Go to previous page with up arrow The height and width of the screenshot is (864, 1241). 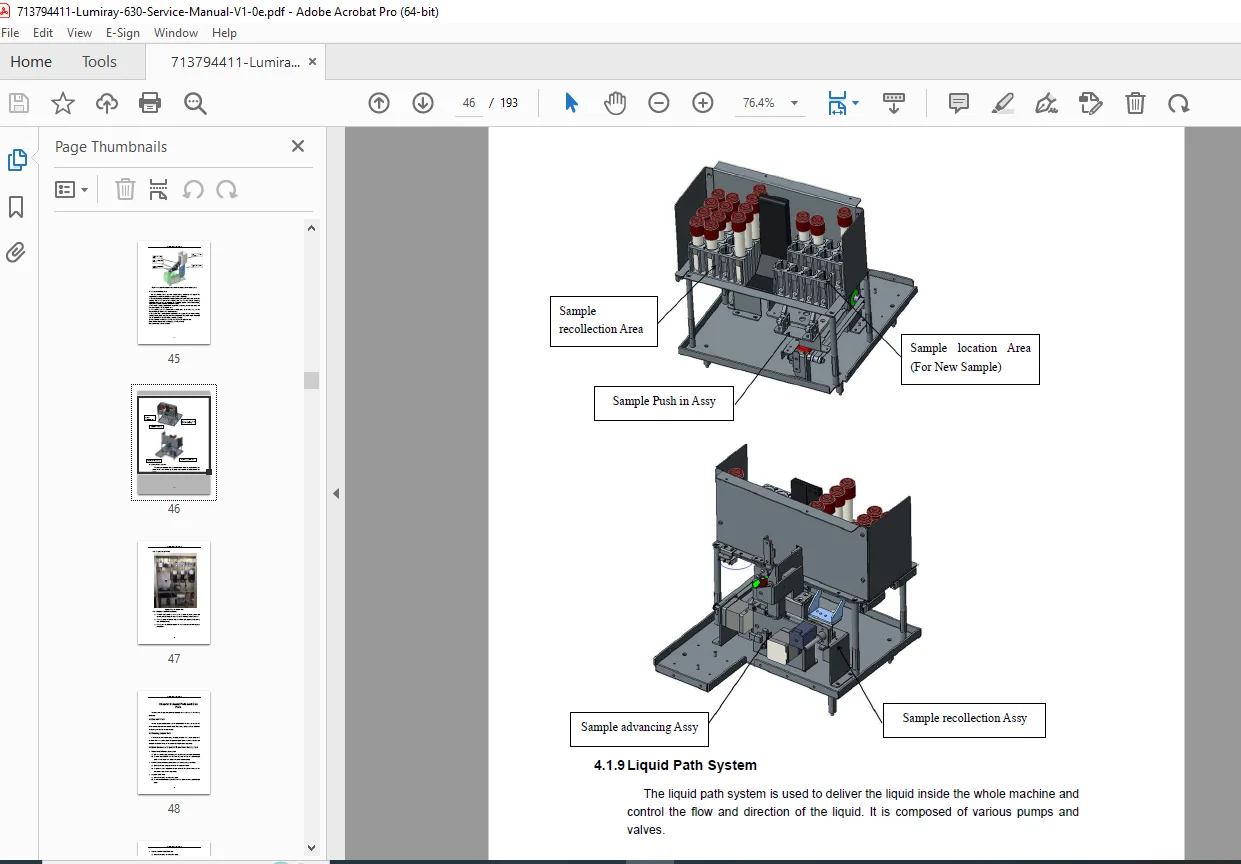[379, 103]
